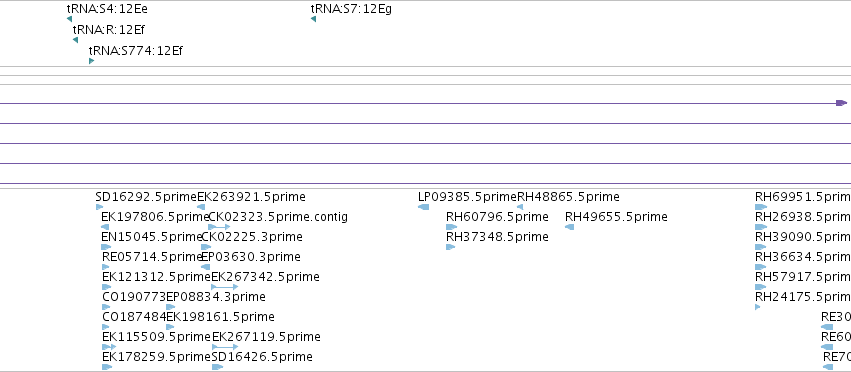This screenshot has height=372, width=851.
Task: Open the RH60796.5prime label link
Action: [497, 217]
